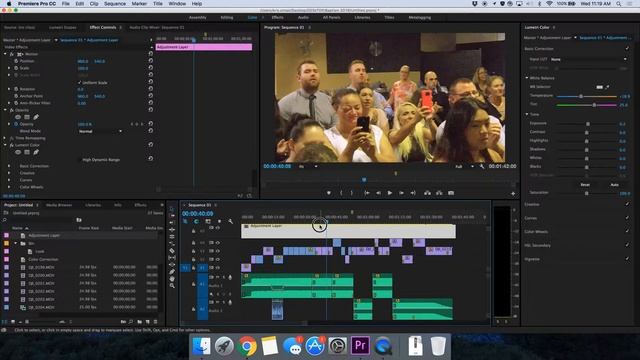Screen dimensions: 640x360
Task: Click the Reset button in Tone
Action: coord(585,184)
